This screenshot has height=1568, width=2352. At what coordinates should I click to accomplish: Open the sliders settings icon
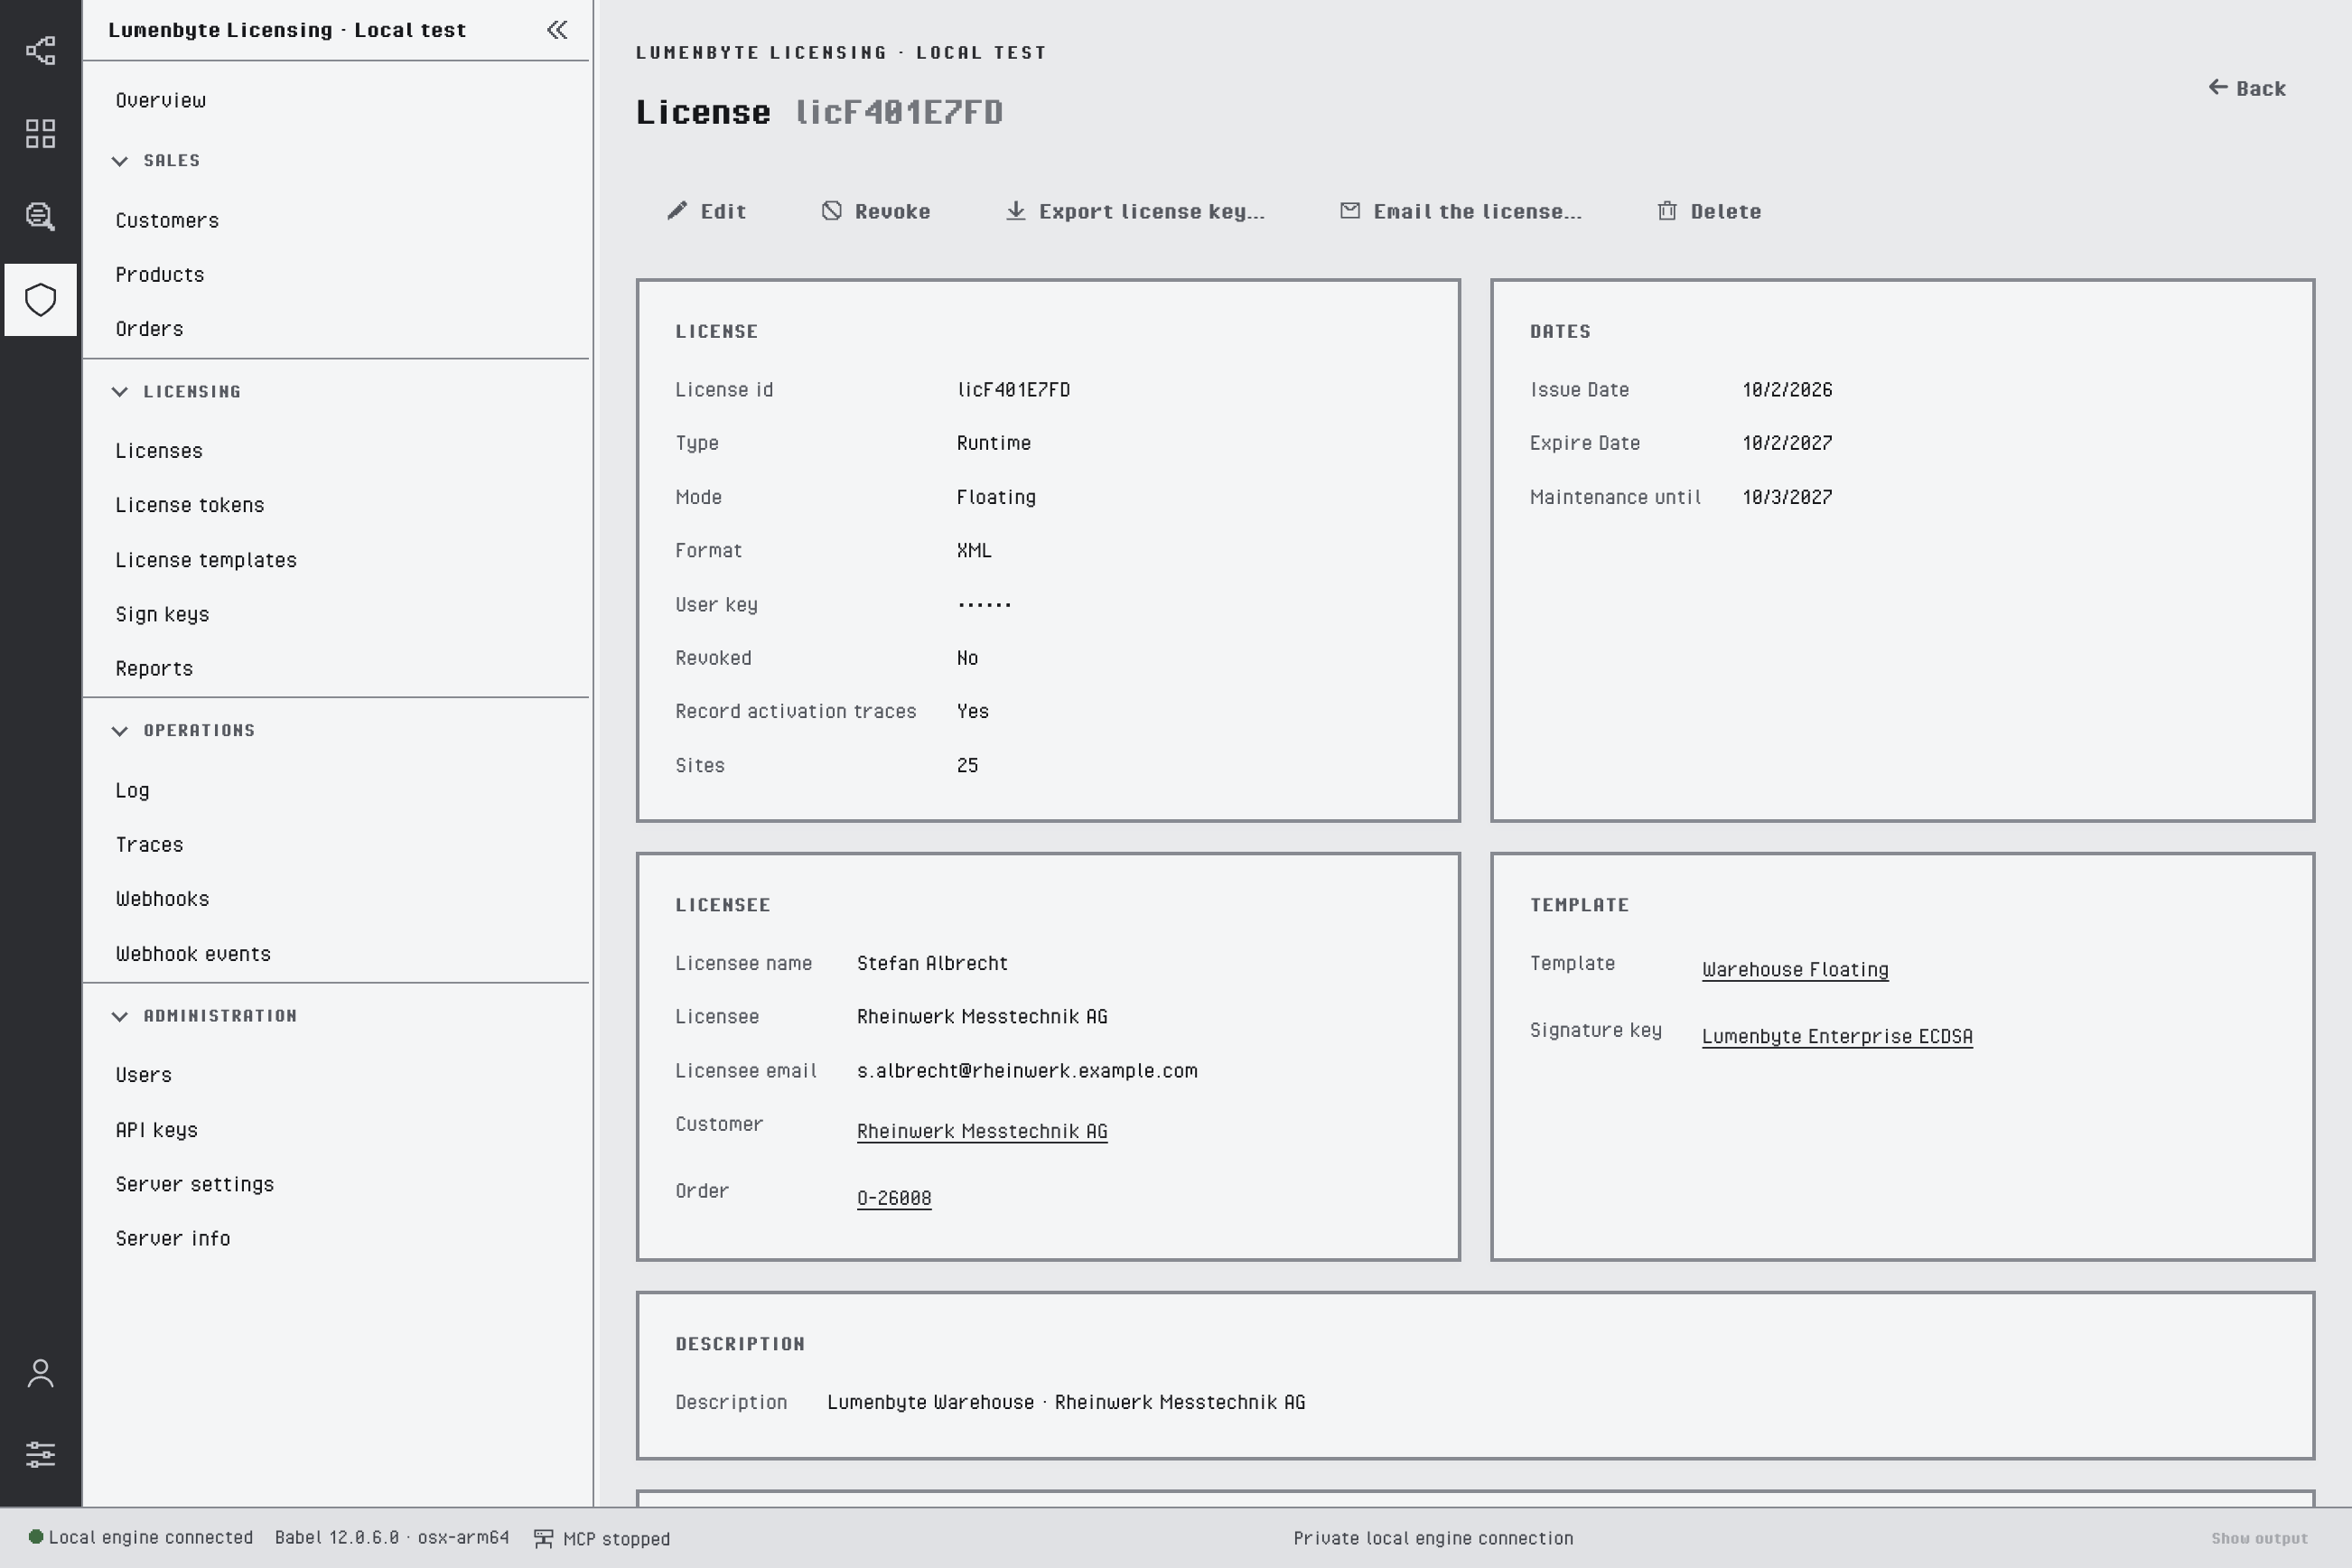point(40,1454)
